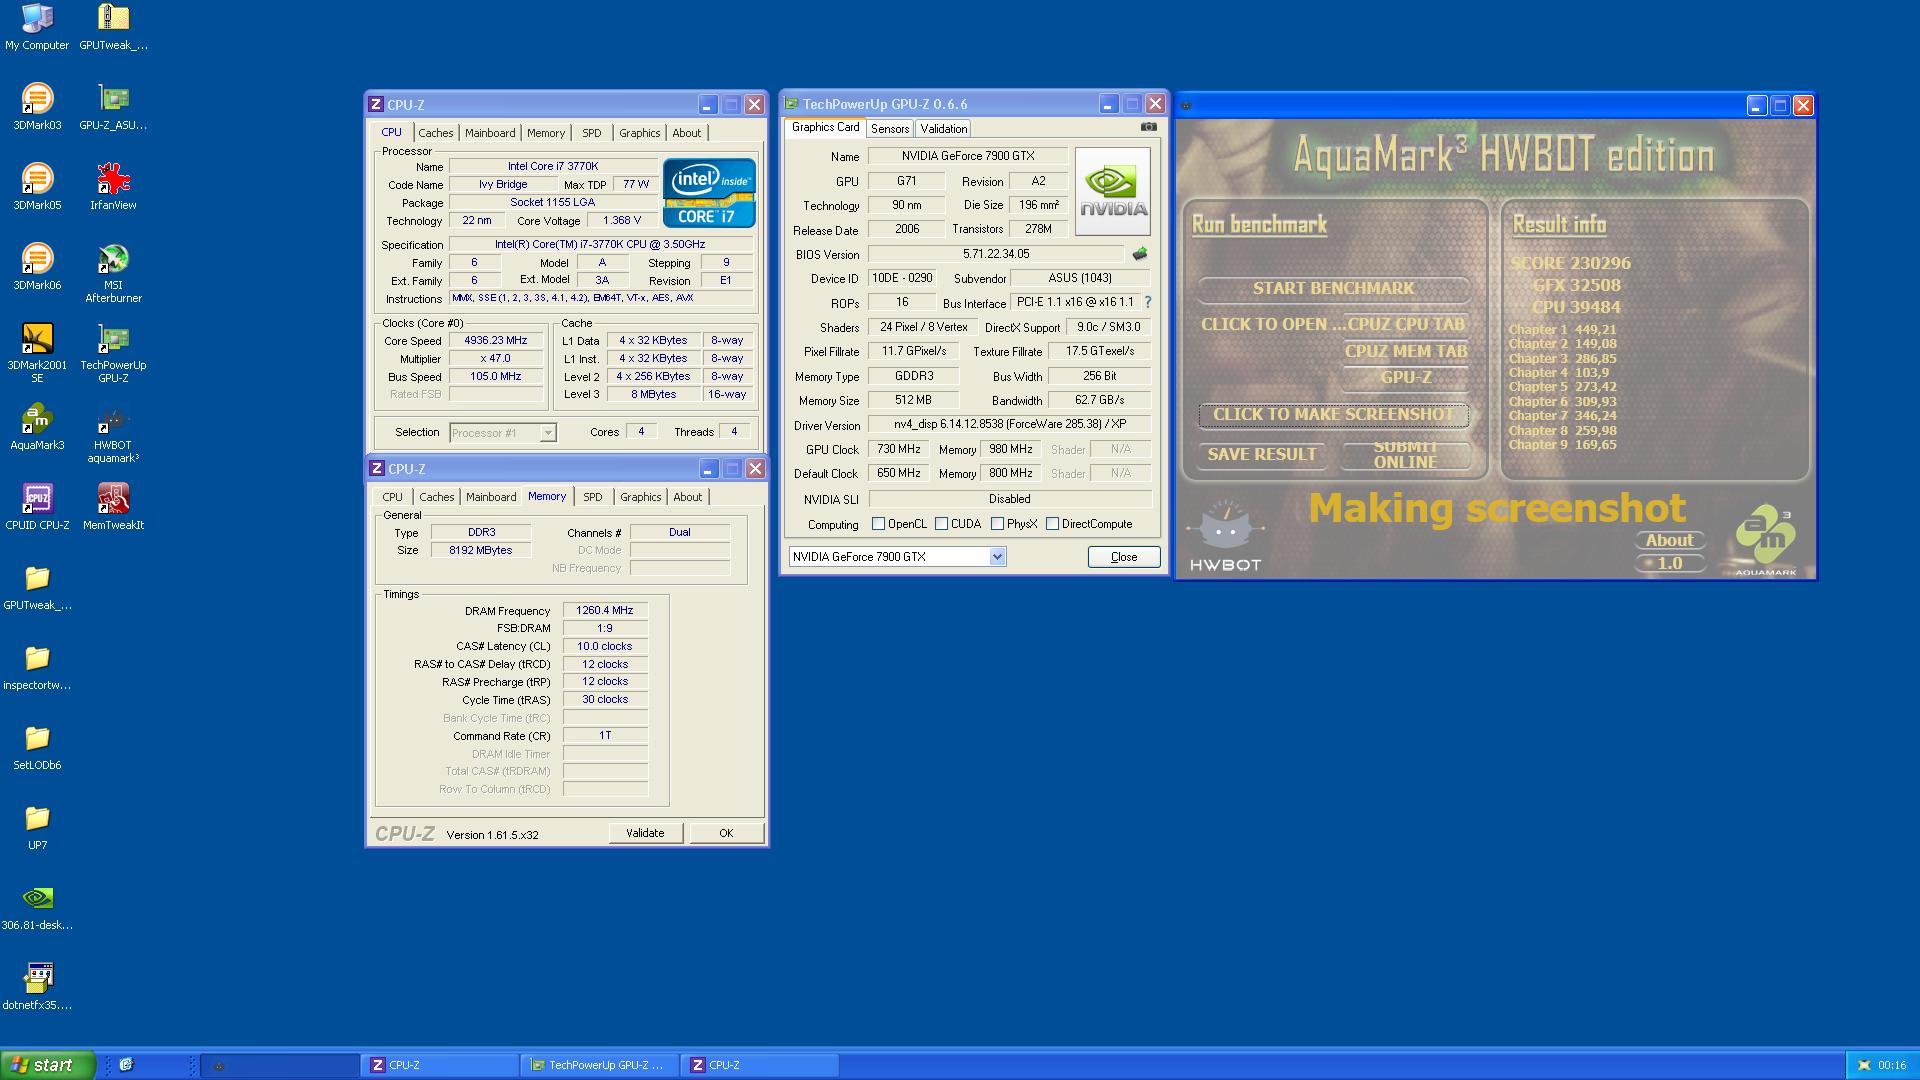The height and width of the screenshot is (1080, 1920).
Task: Click the DRAM Frequency value field
Action: click(x=605, y=611)
